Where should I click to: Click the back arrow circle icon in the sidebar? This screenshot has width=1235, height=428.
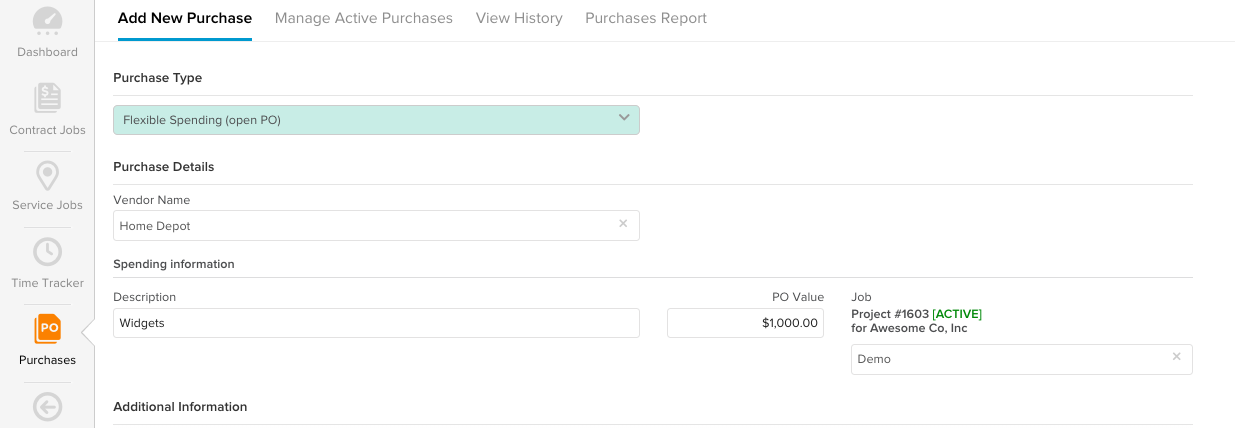(47, 406)
